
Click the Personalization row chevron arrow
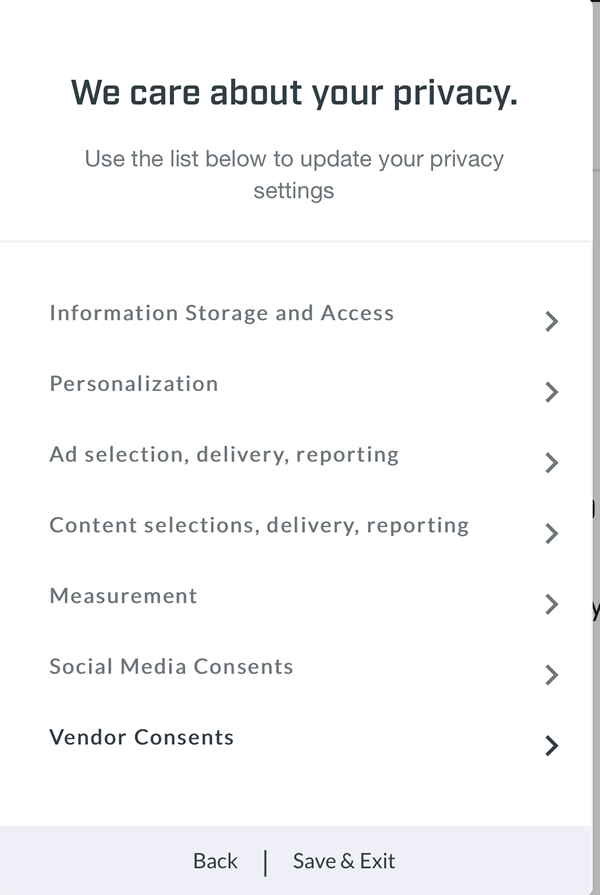coord(551,392)
